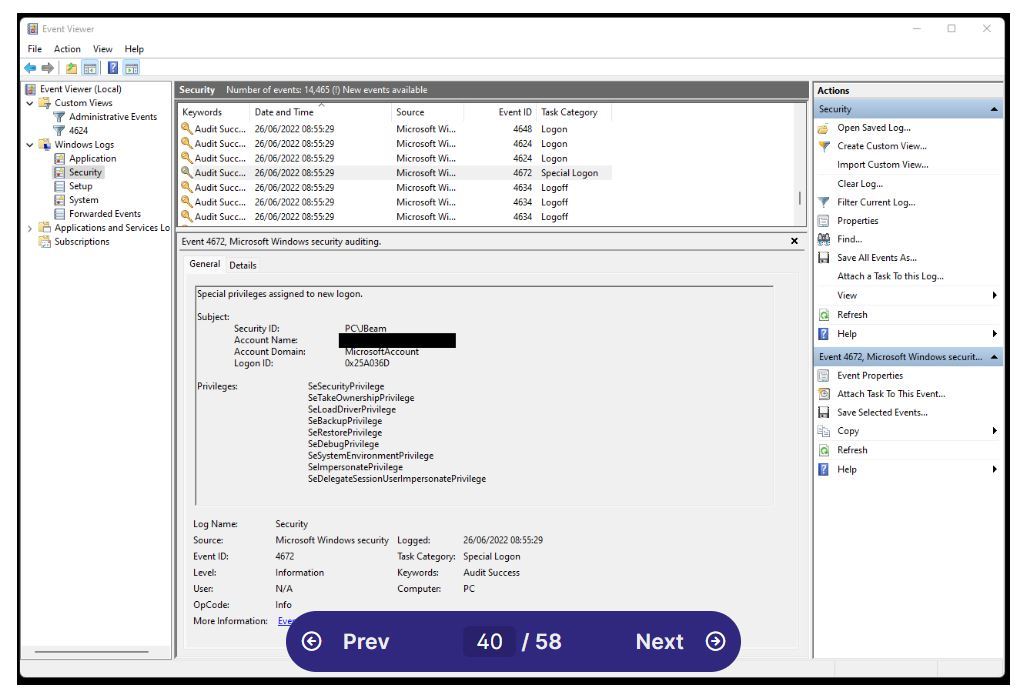
Task: Click Create Custom View action
Action: click(x=881, y=146)
